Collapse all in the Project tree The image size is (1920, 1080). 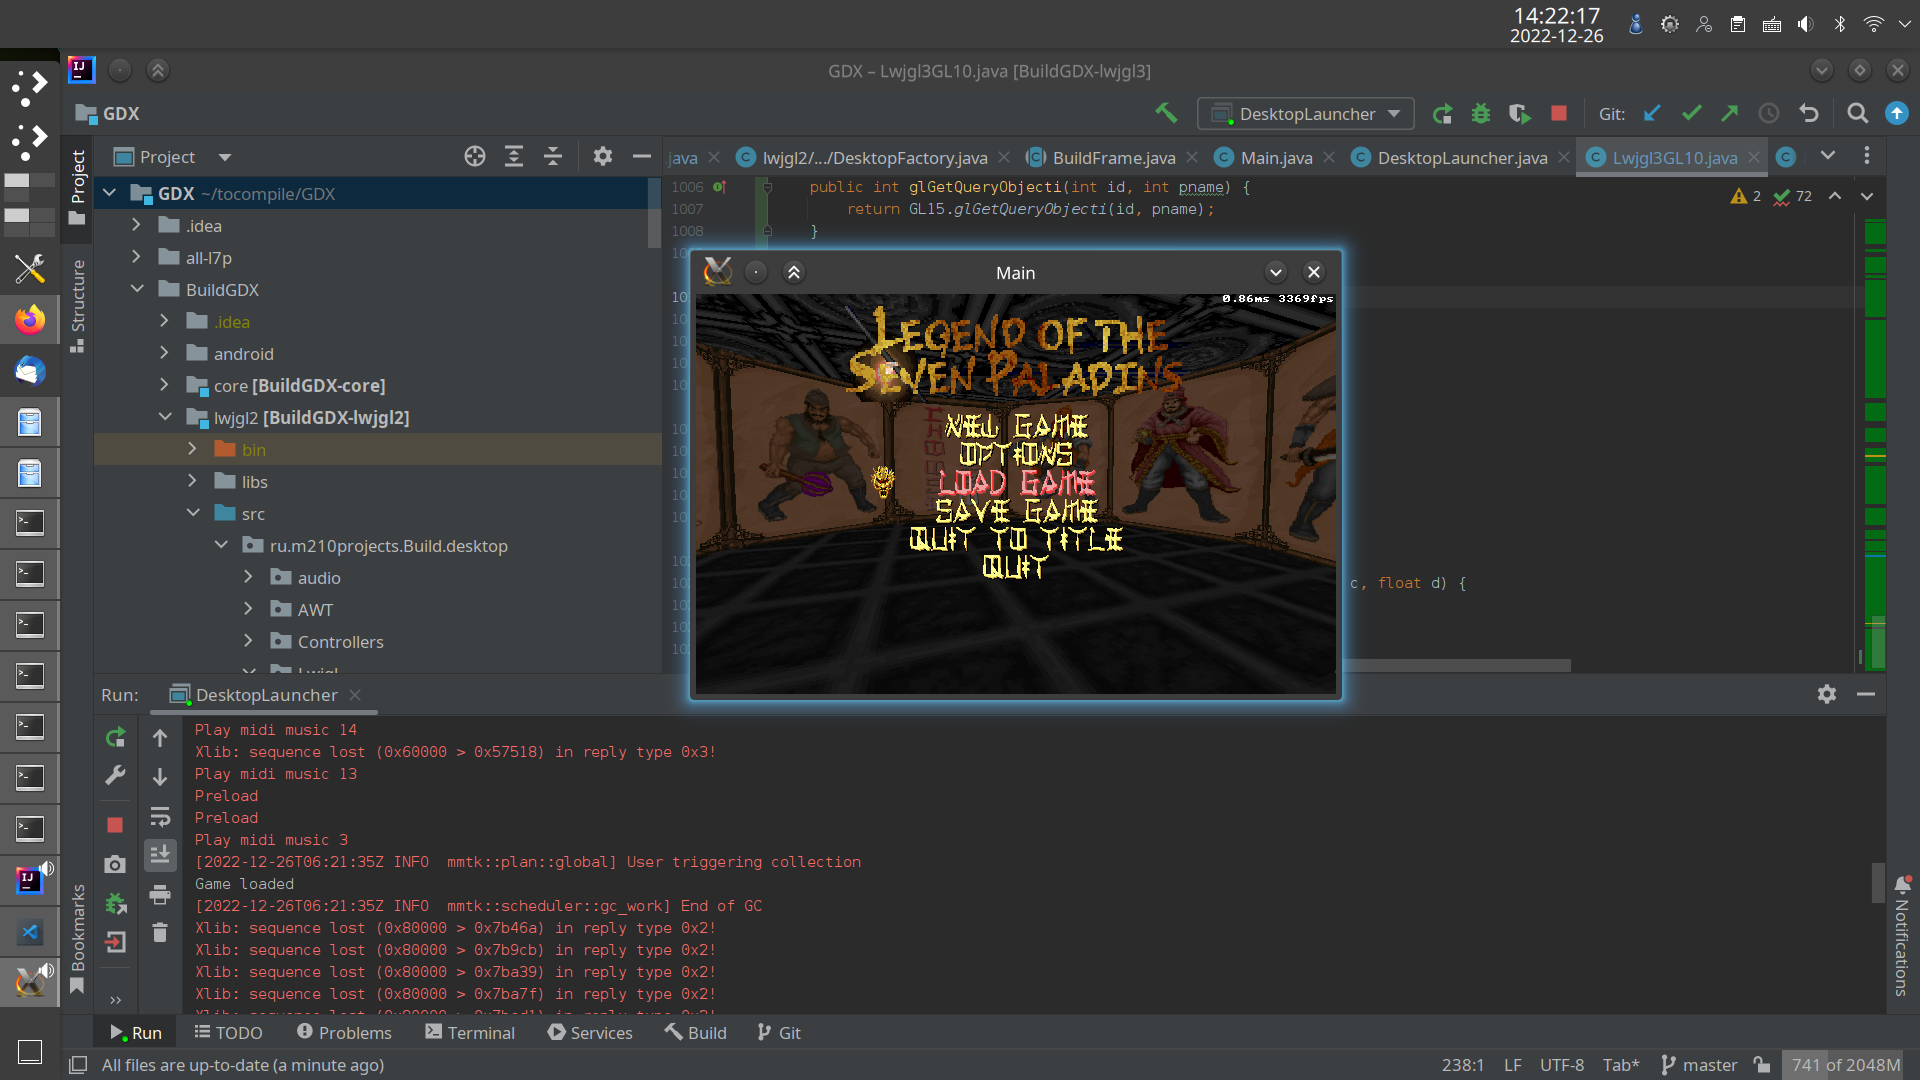[x=553, y=156]
